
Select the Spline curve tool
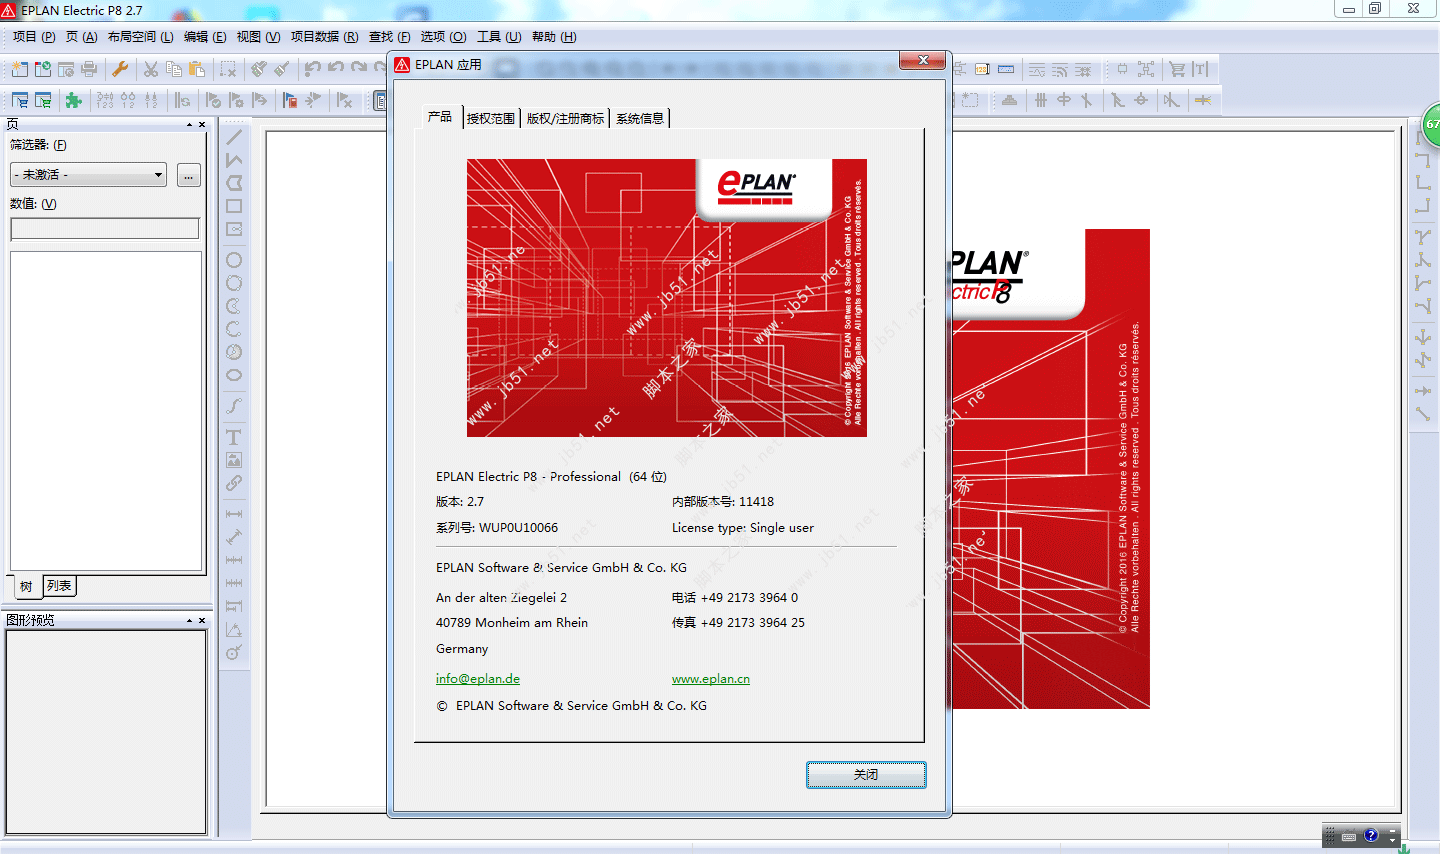coord(234,406)
